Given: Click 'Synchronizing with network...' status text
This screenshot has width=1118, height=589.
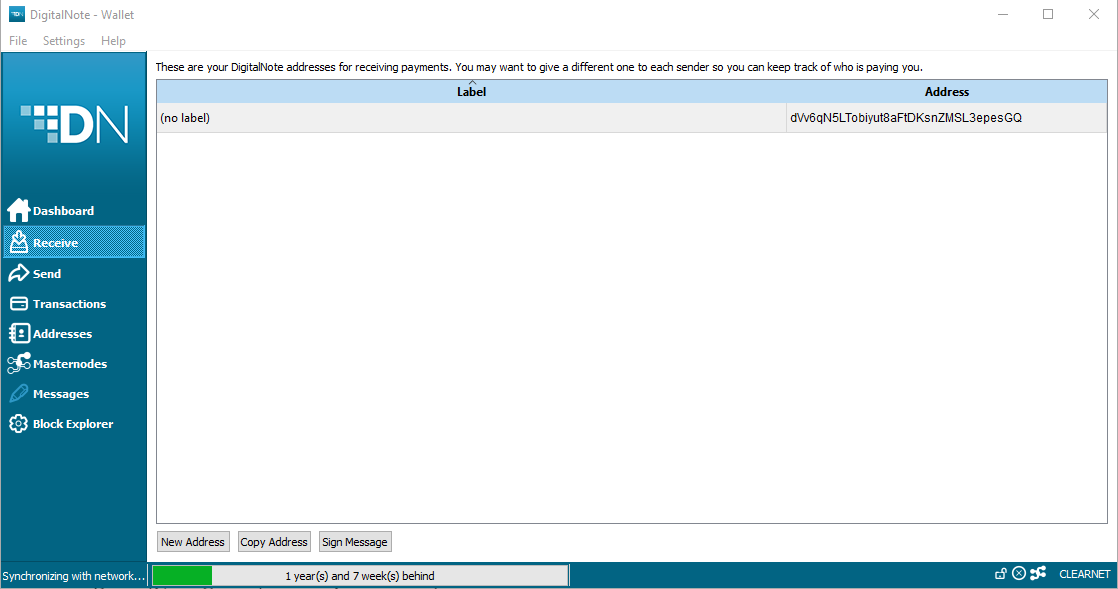Looking at the screenshot, I should pos(73,575).
